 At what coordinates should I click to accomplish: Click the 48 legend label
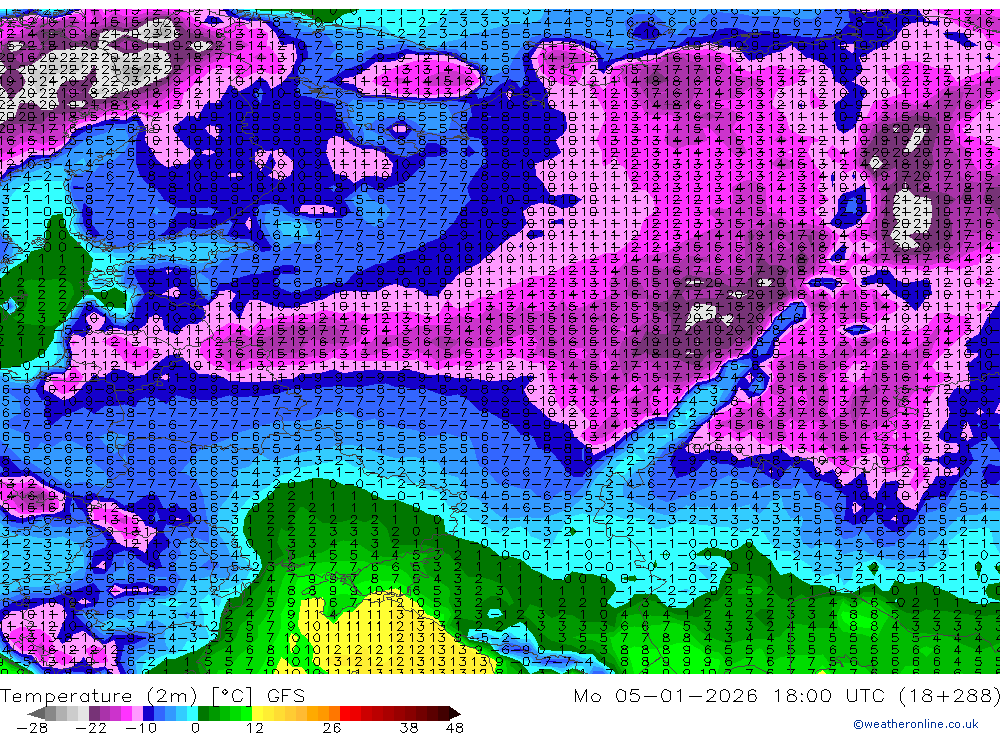pyautogui.click(x=454, y=727)
